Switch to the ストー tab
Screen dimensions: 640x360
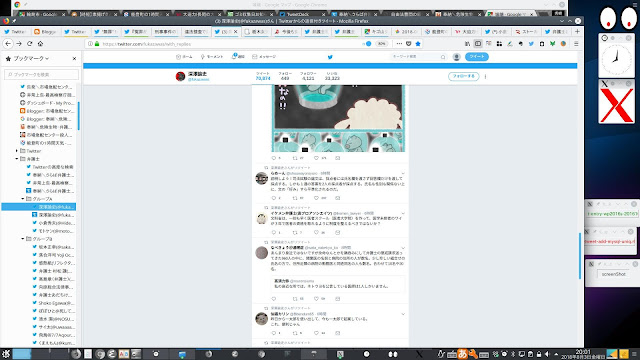click(x=527, y=31)
